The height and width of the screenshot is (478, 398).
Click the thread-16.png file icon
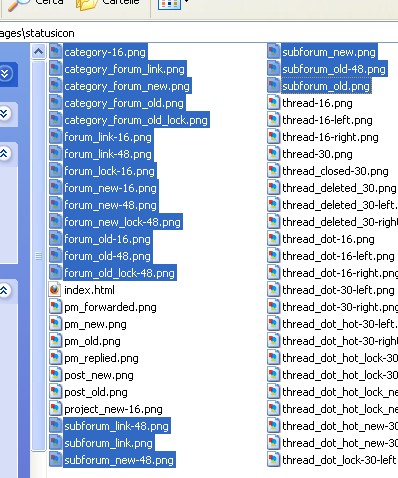[273, 103]
